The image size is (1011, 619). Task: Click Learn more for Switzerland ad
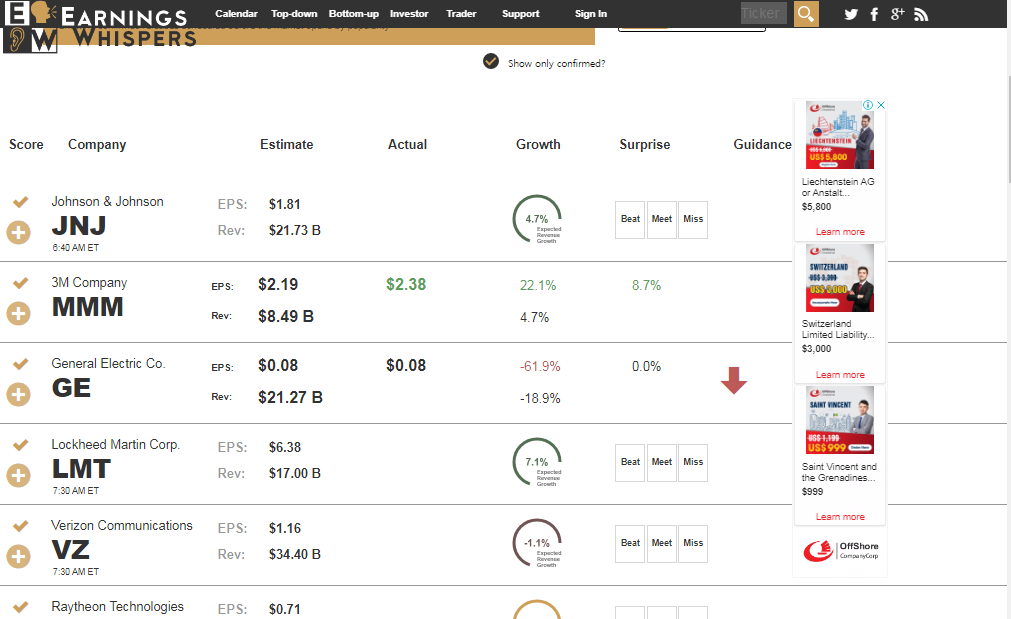840,375
